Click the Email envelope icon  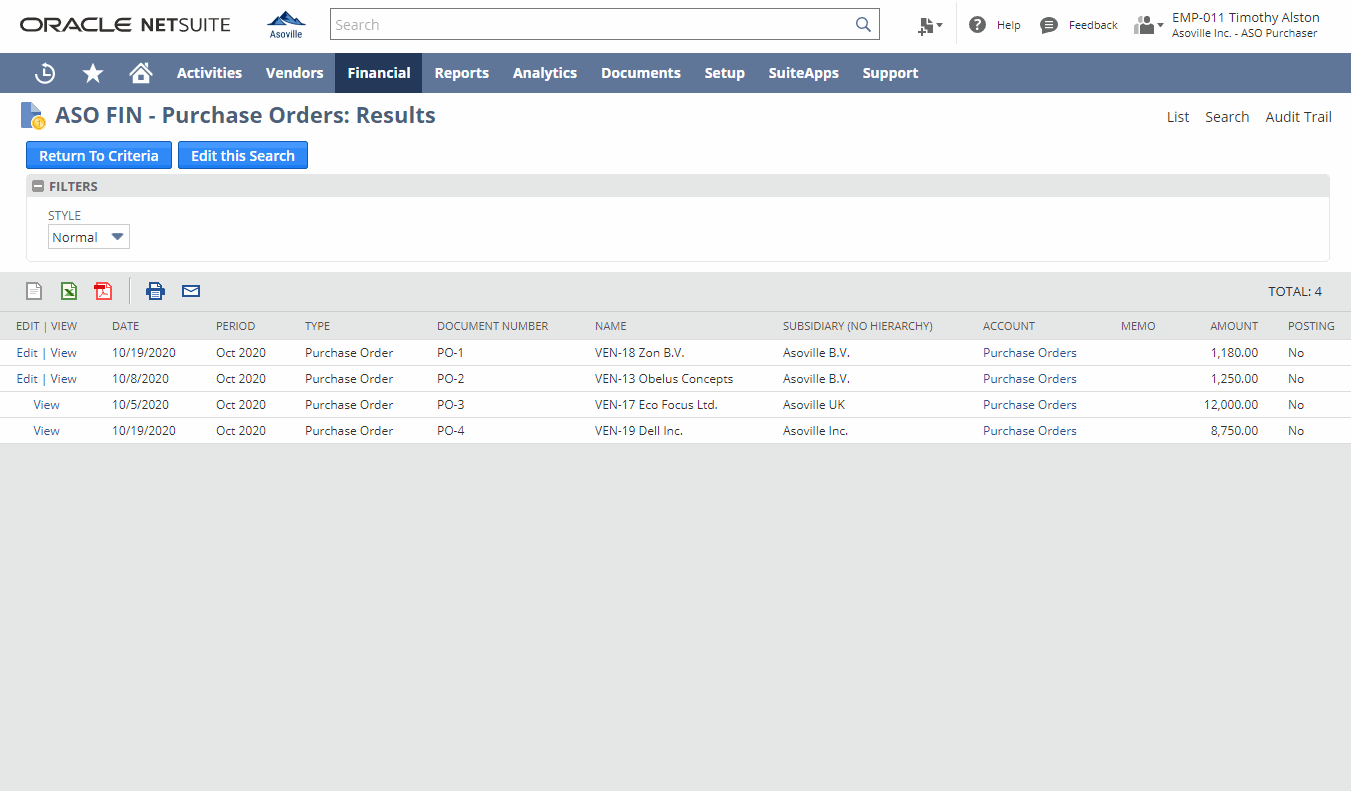pos(191,291)
